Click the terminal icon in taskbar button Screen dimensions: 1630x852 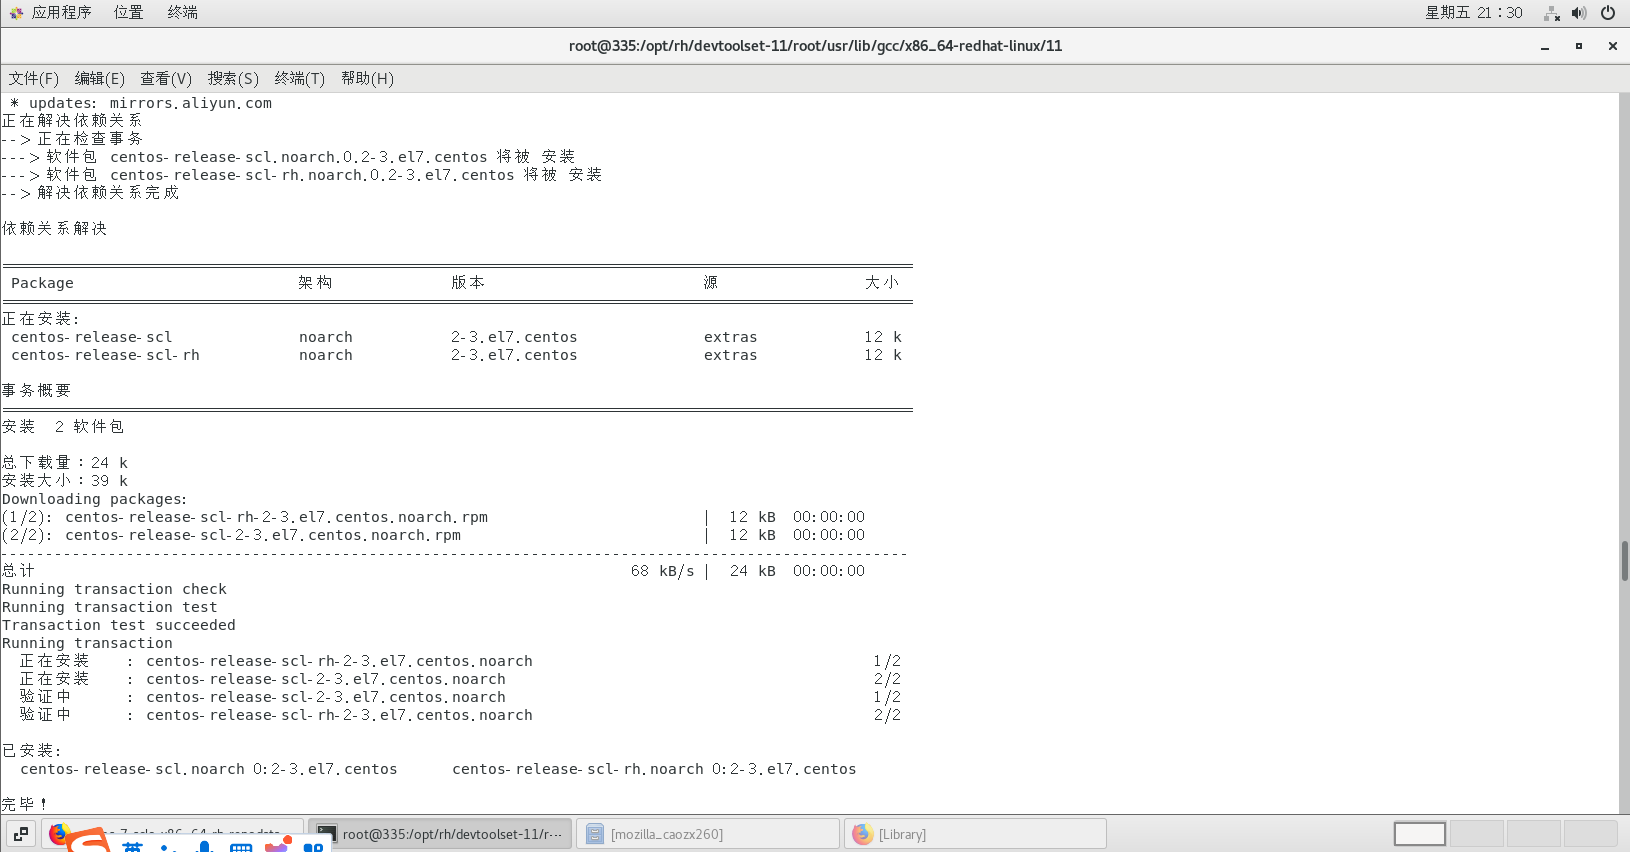(327, 834)
